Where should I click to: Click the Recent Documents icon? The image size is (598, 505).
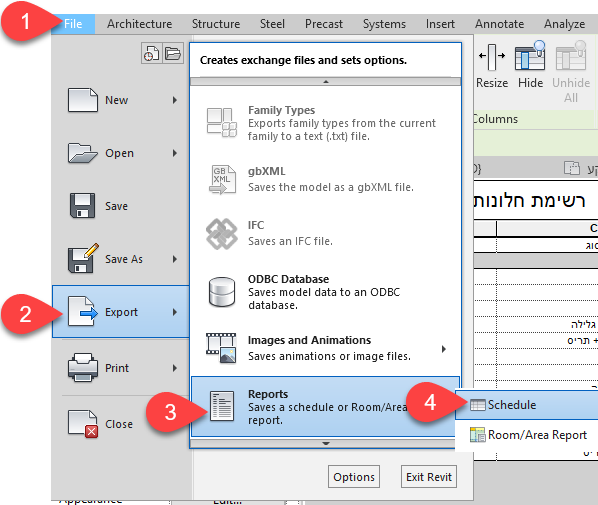pyautogui.click(x=151, y=53)
